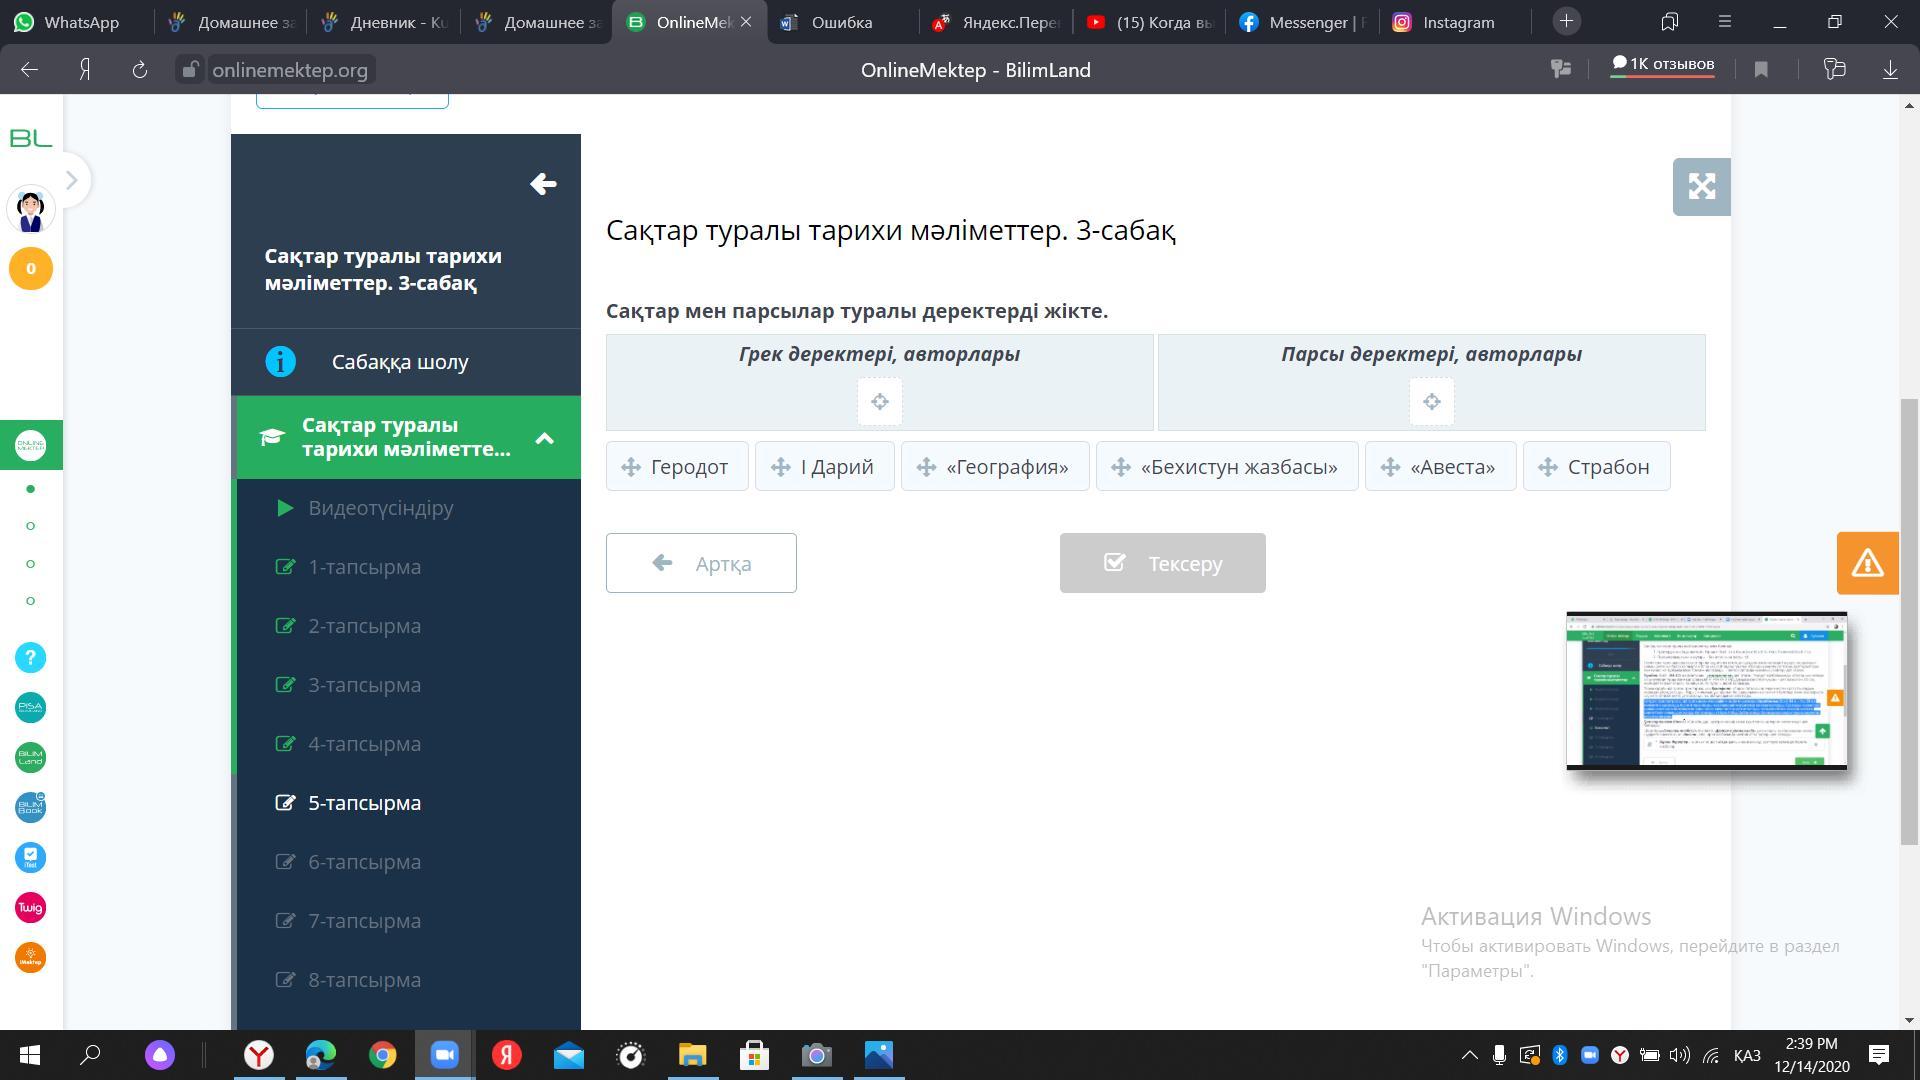The height and width of the screenshot is (1080, 1920).
Task: Collapse the Сақтар туралы тарихи мәліметтер section
Action: 544,438
